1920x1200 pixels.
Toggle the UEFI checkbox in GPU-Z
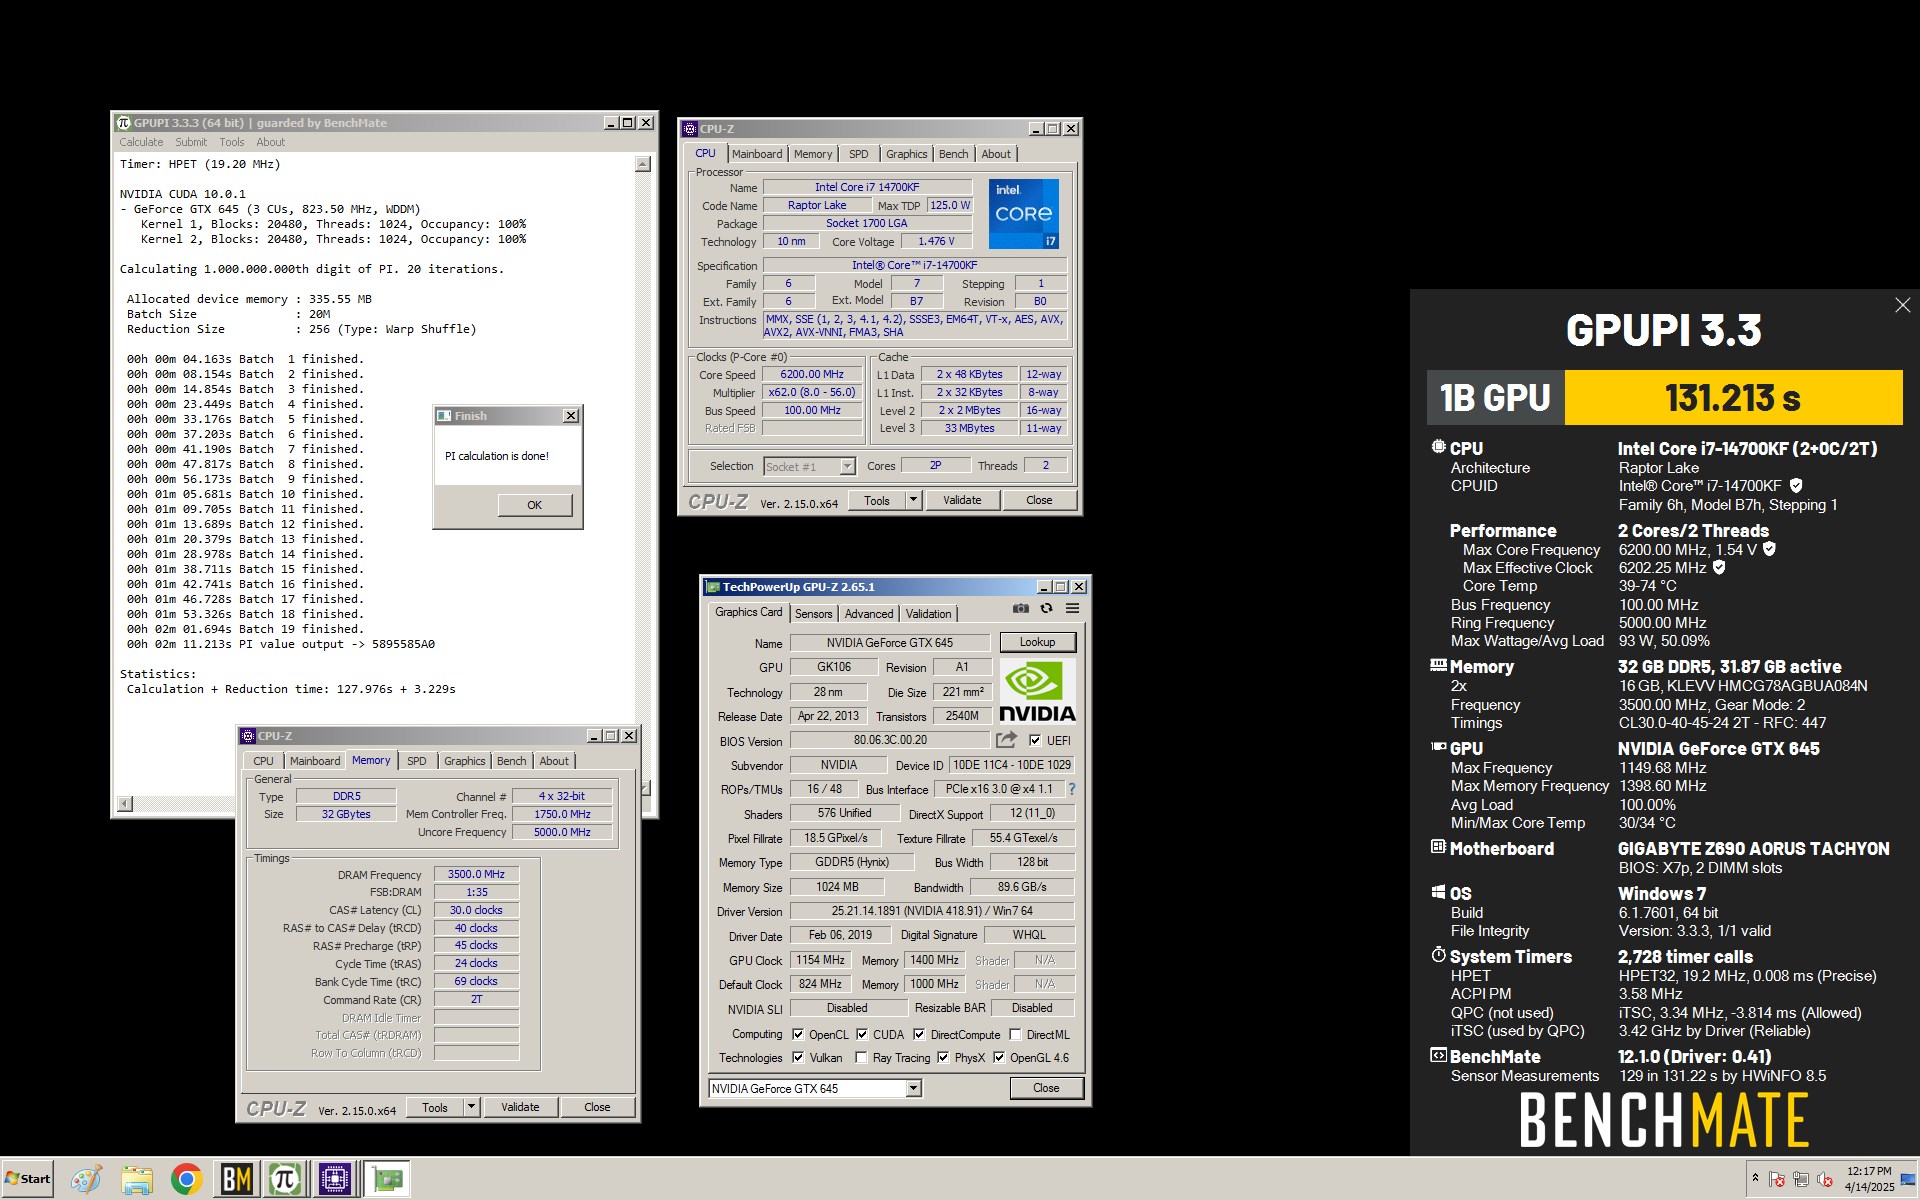1035,740
